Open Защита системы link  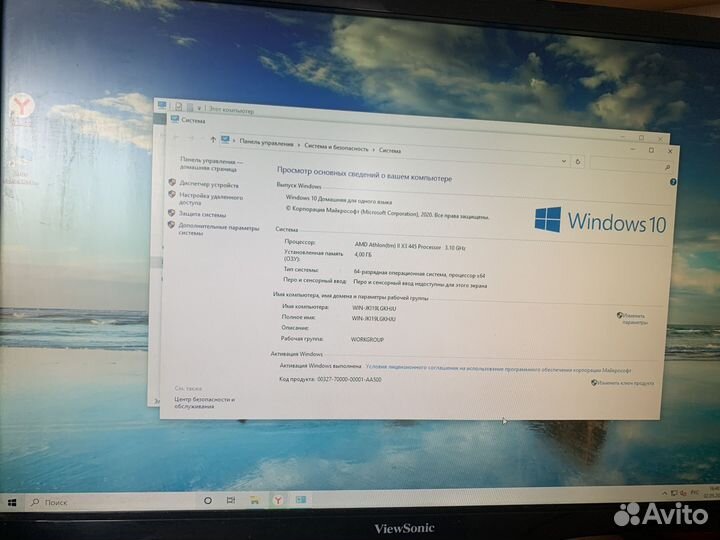click(202, 214)
